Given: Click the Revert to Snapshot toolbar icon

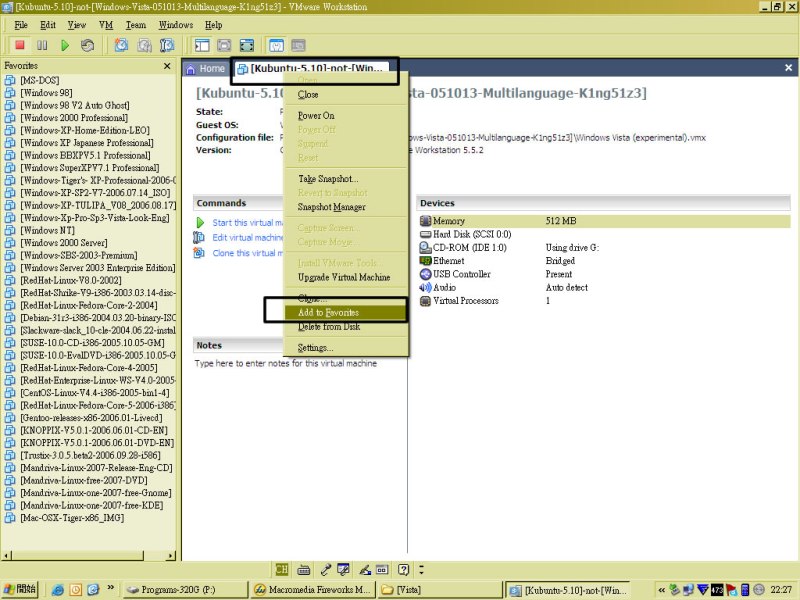Looking at the screenshot, I should [144, 45].
